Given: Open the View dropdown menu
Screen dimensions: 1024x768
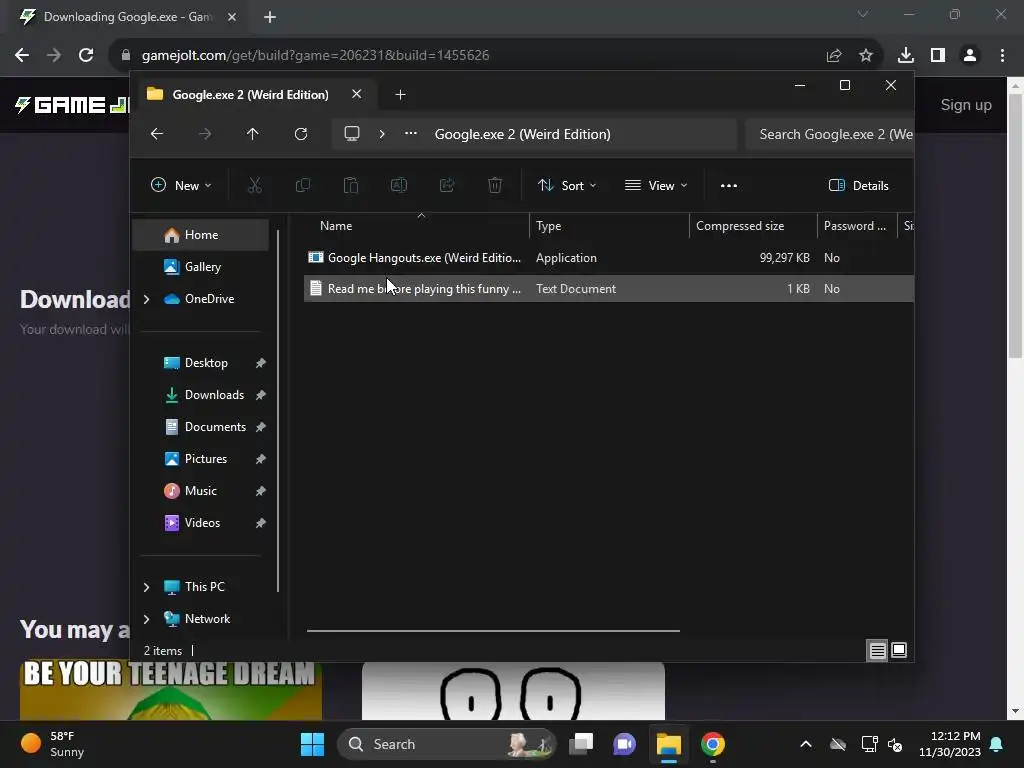Looking at the screenshot, I should (656, 185).
